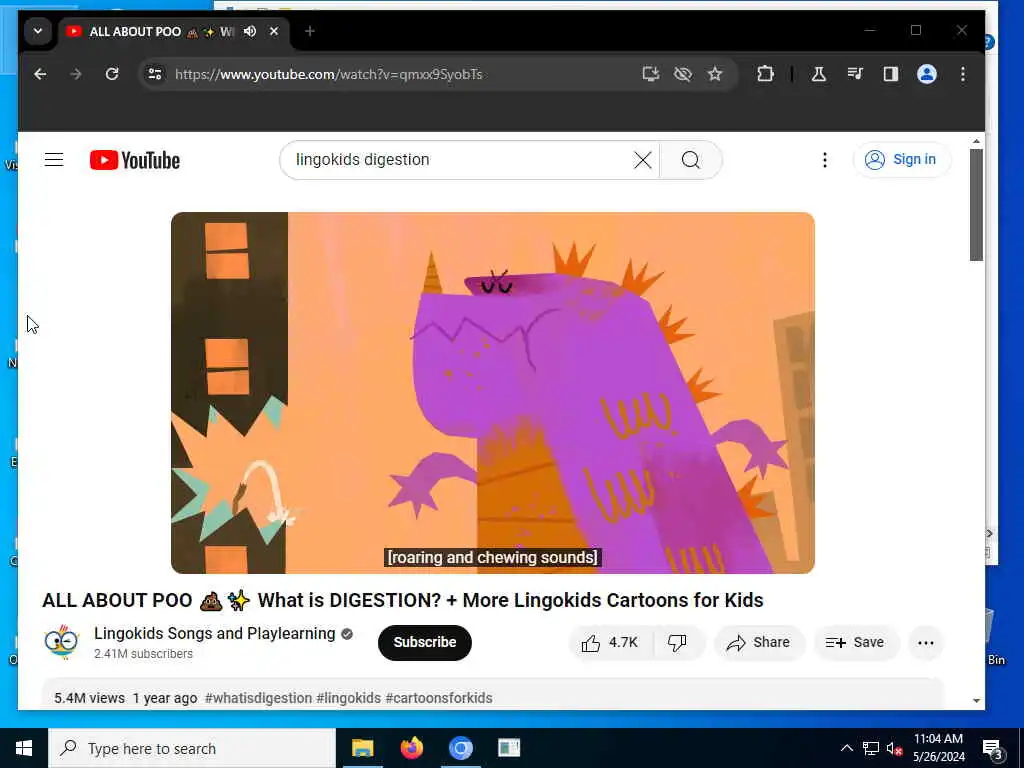Toggle Chrome side panel
Screen dimensions: 1024x768
[x=891, y=74]
